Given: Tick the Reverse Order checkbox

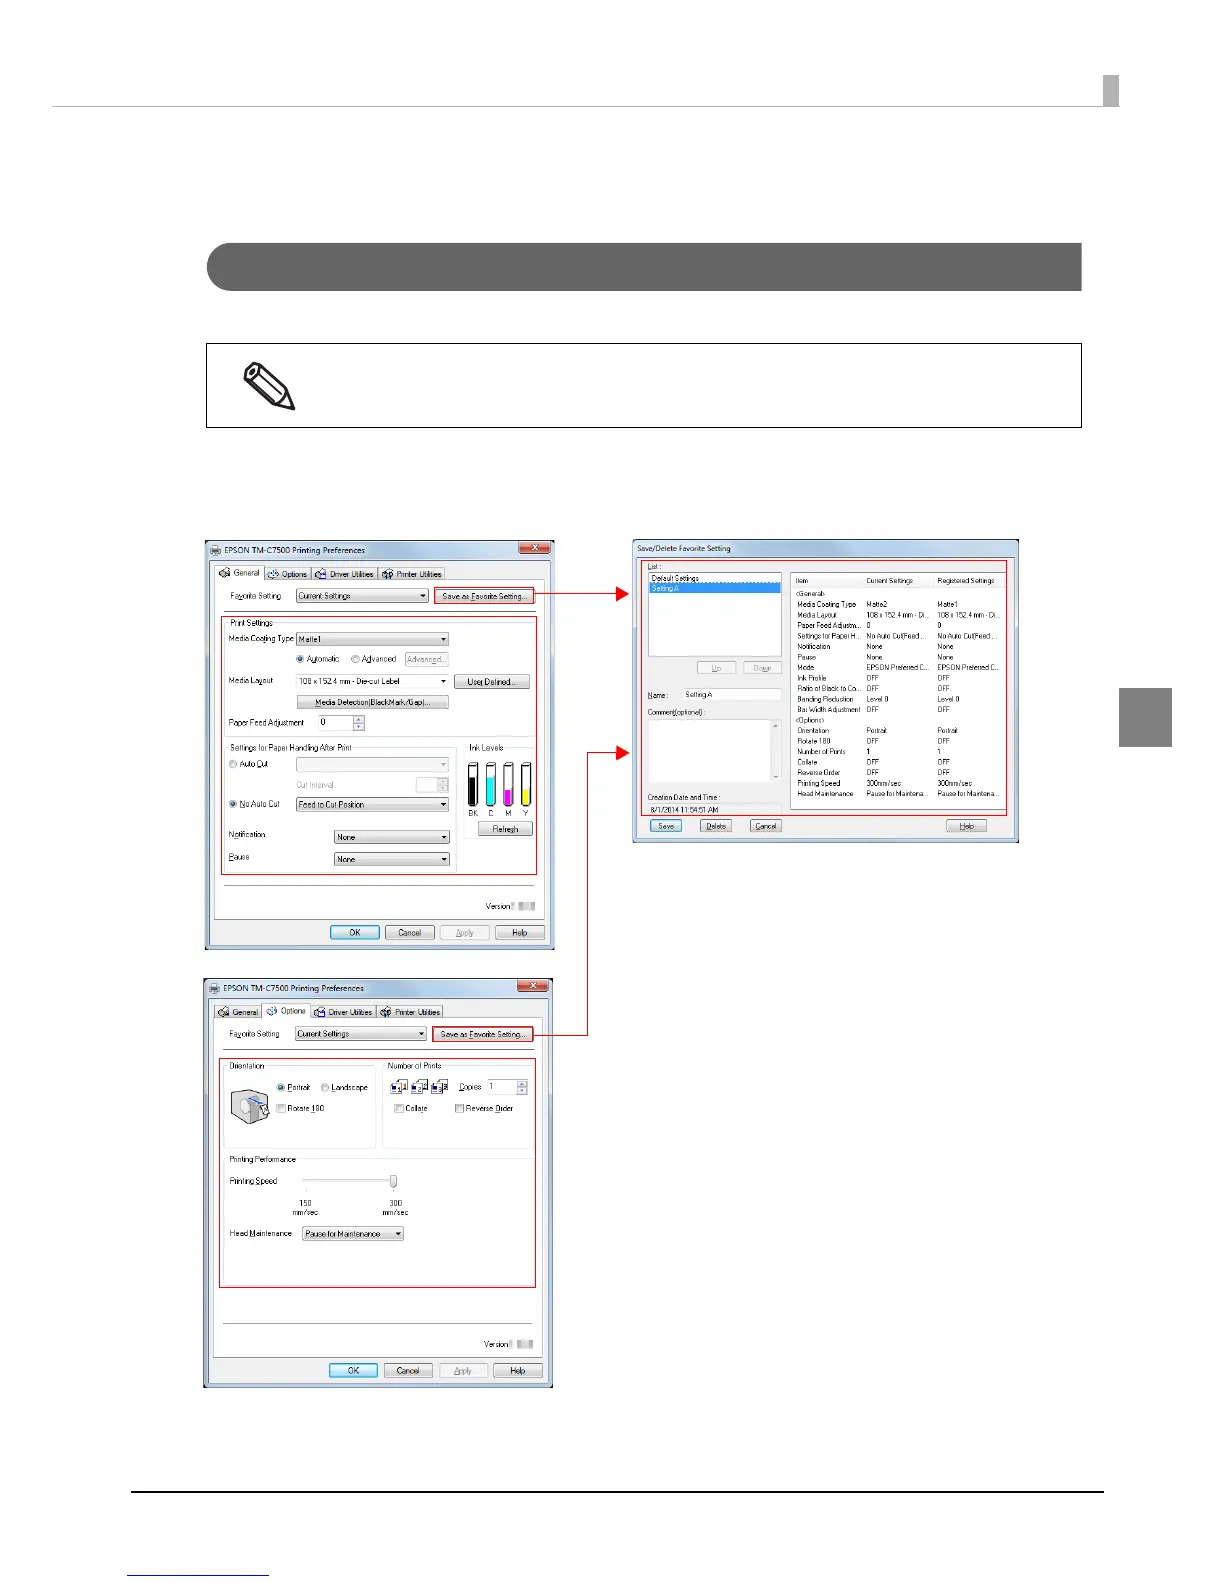Looking at the screenshot, I should [459, 1108].
